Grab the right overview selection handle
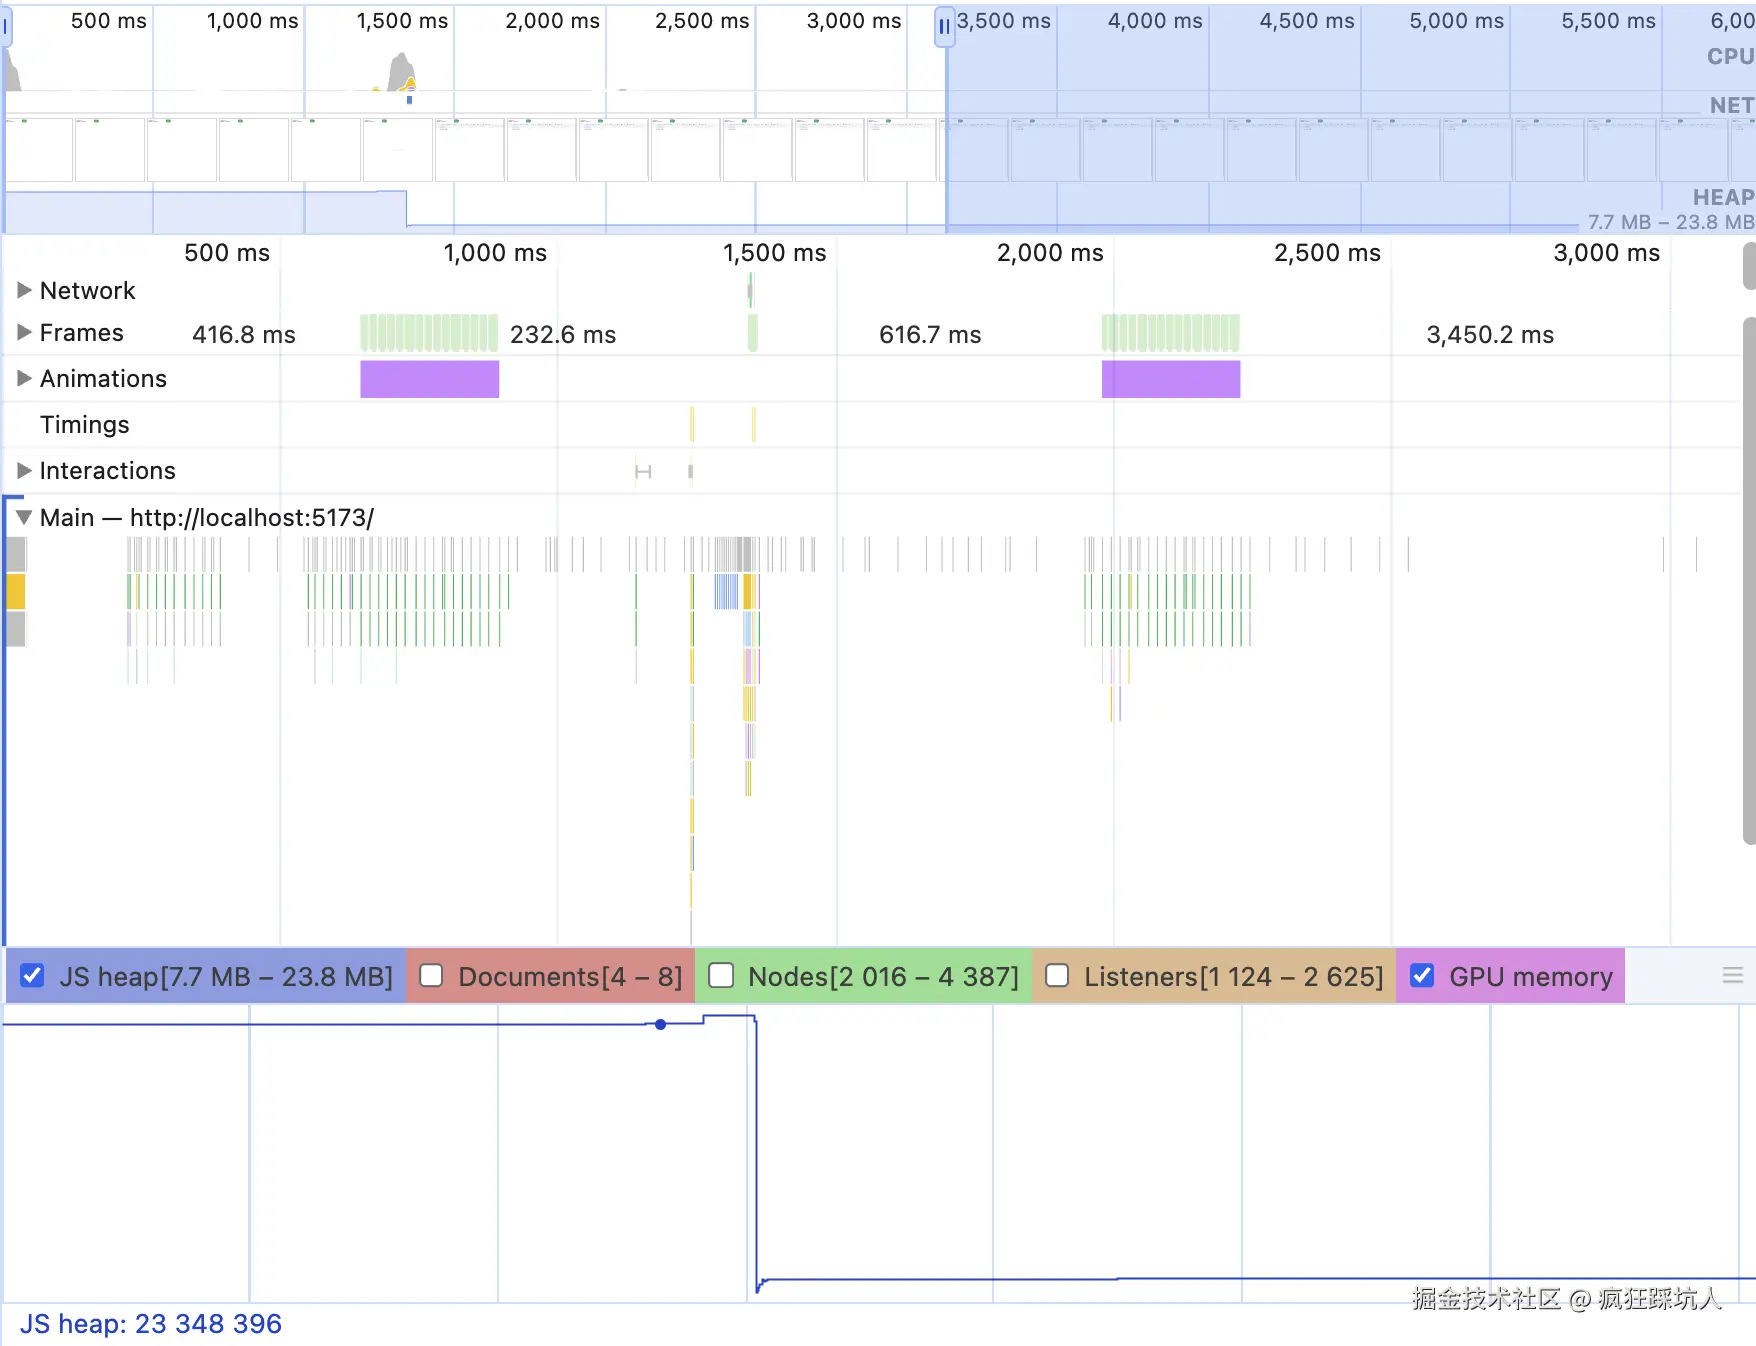 [x=944, y=27]
